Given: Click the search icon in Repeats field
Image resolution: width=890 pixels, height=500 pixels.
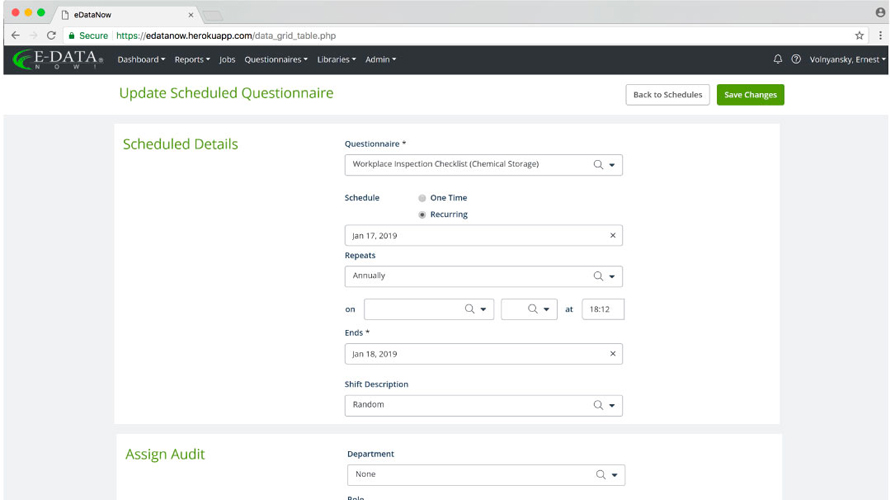Looking at the screenshot, I should (x=598, y=276).
